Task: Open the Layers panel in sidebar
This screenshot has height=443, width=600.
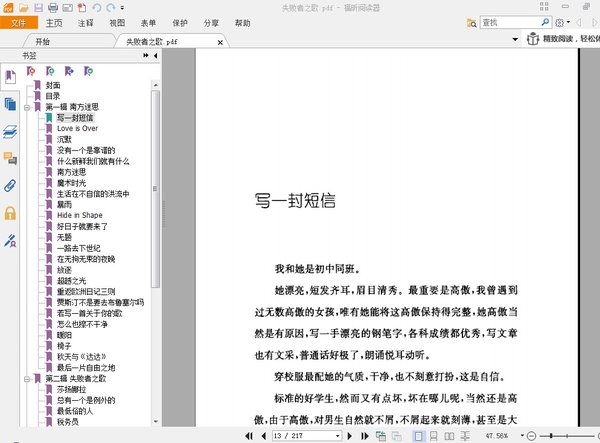Action: point(10,131)
